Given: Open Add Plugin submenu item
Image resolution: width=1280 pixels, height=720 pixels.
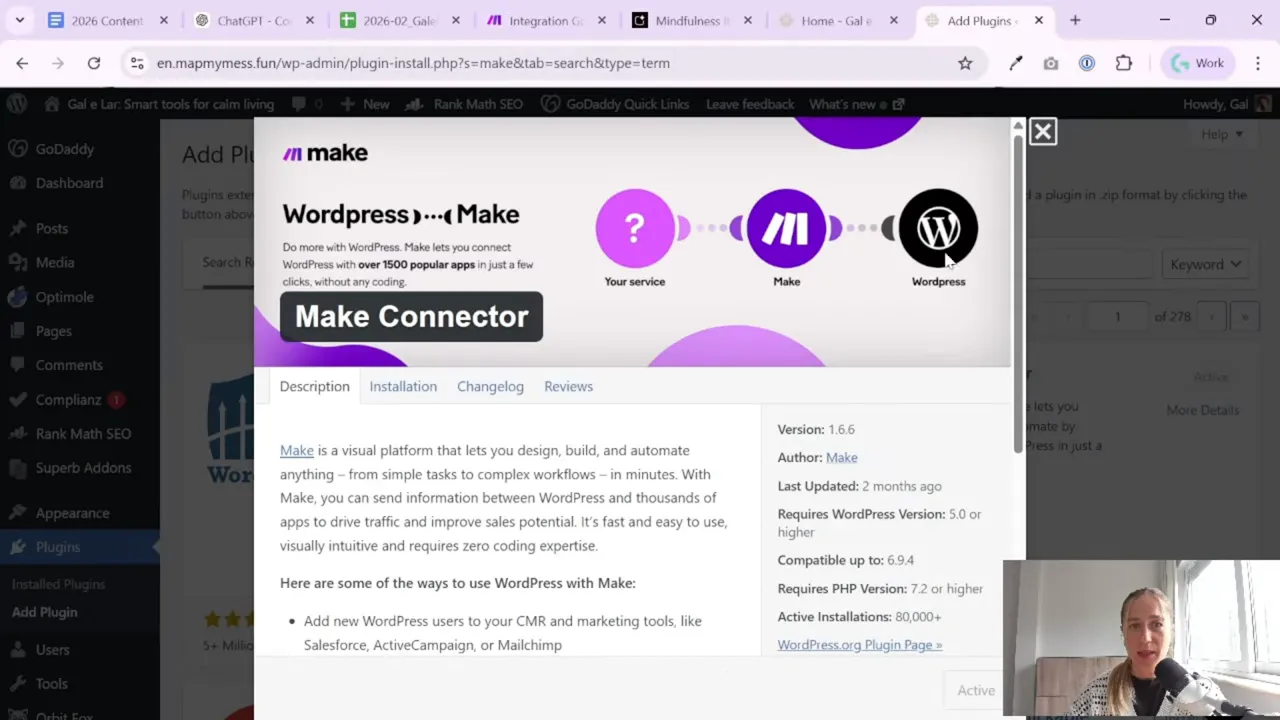Looking at the screenshot, I should pyautogui.click(x=44, y=612).
